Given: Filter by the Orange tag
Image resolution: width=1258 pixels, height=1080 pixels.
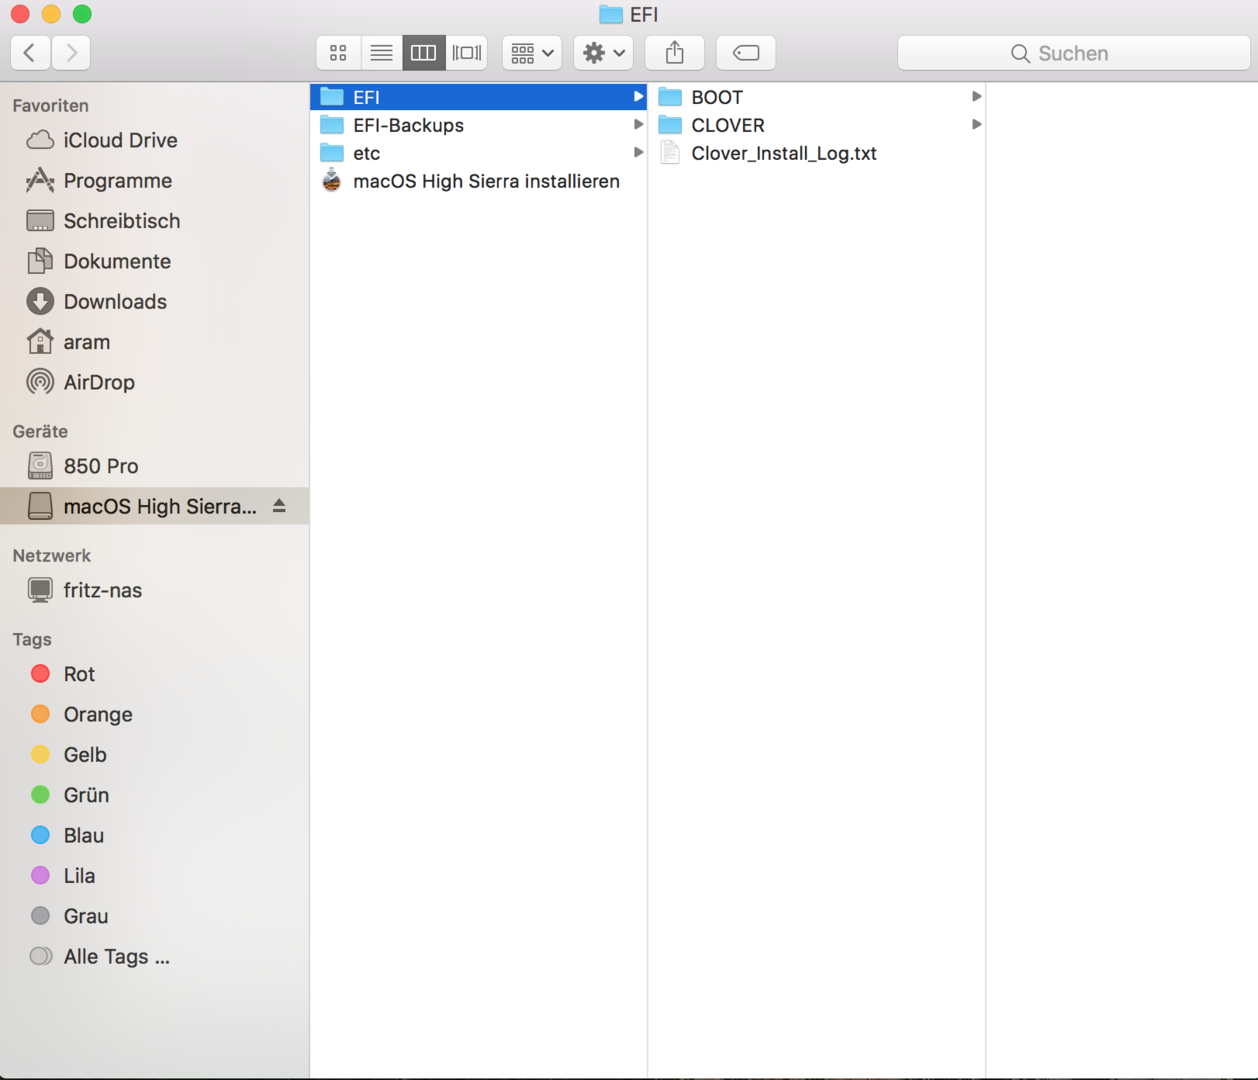Looking at the screenshot, I should click(154, 715).
